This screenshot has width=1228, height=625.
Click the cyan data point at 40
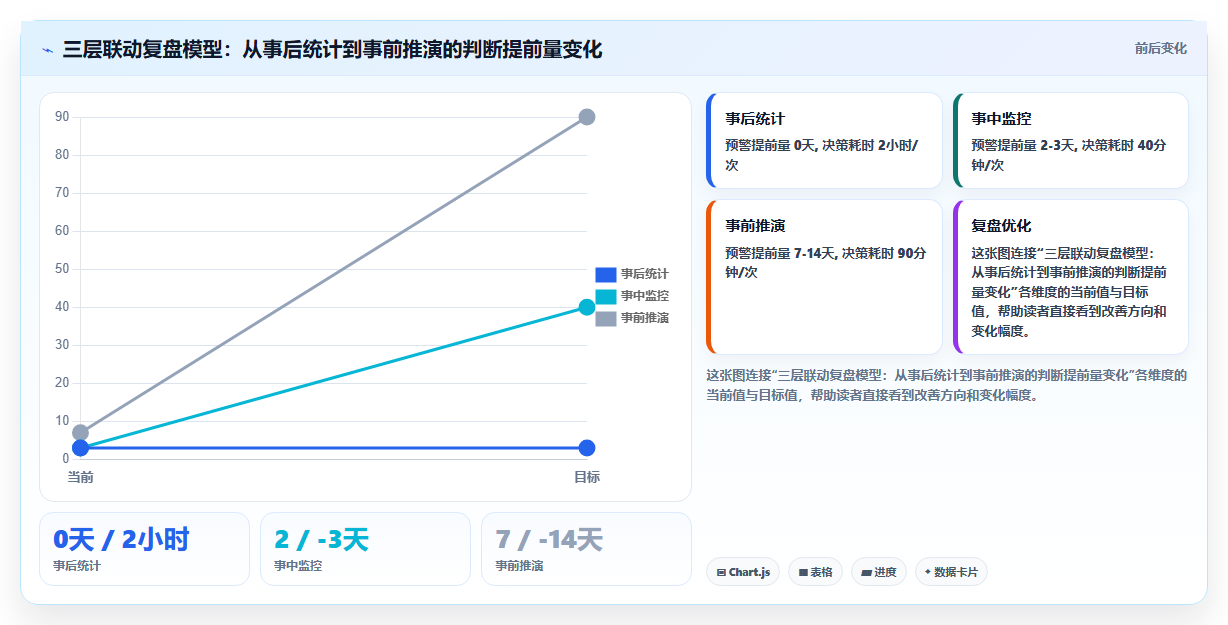587,307
